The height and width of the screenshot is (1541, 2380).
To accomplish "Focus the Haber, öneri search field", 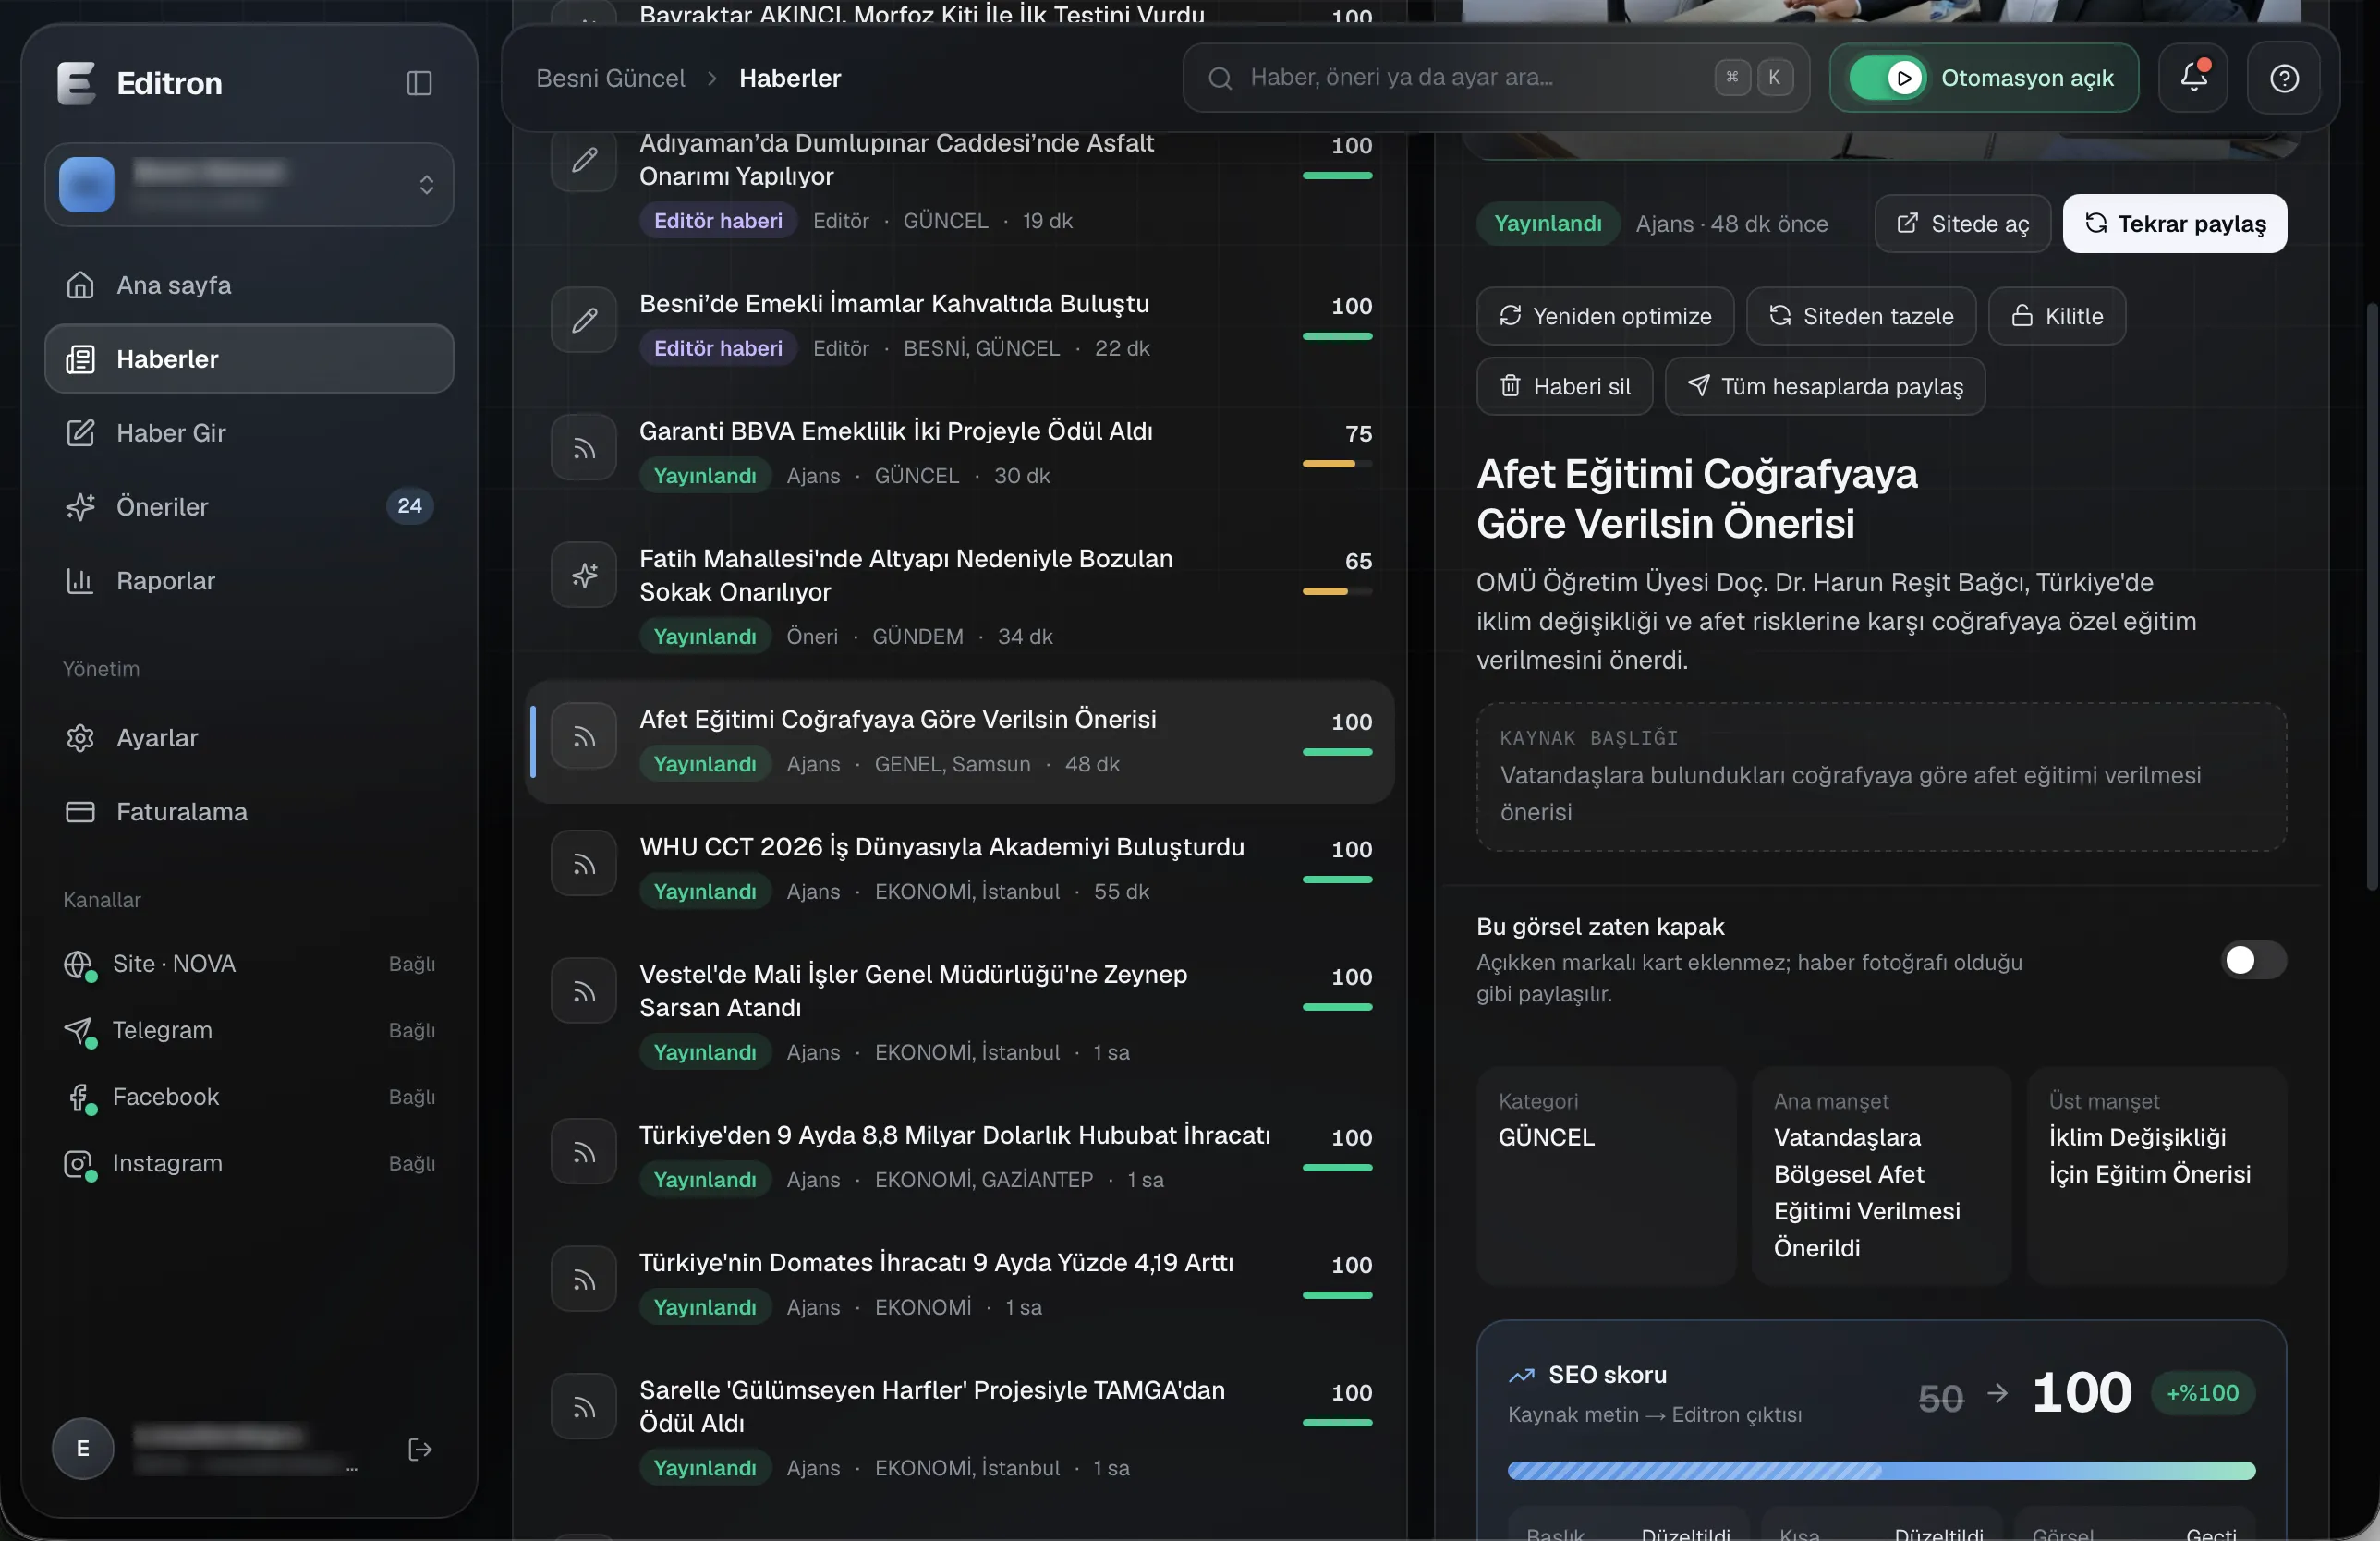I will pos(1495,77).
